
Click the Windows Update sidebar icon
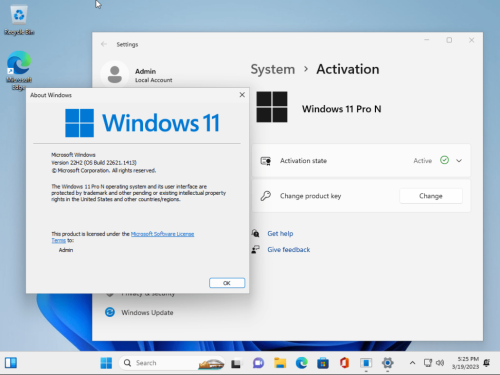(110, 312)
